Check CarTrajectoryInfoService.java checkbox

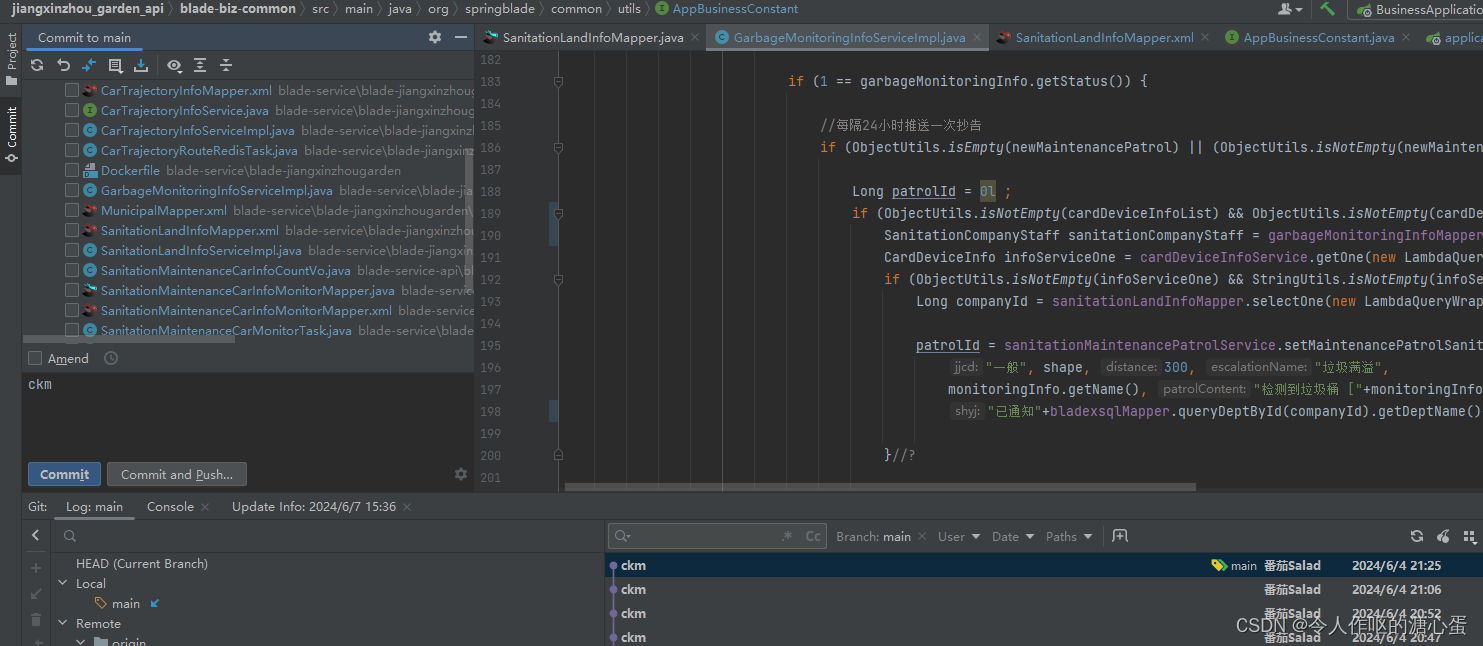point(72,110)
